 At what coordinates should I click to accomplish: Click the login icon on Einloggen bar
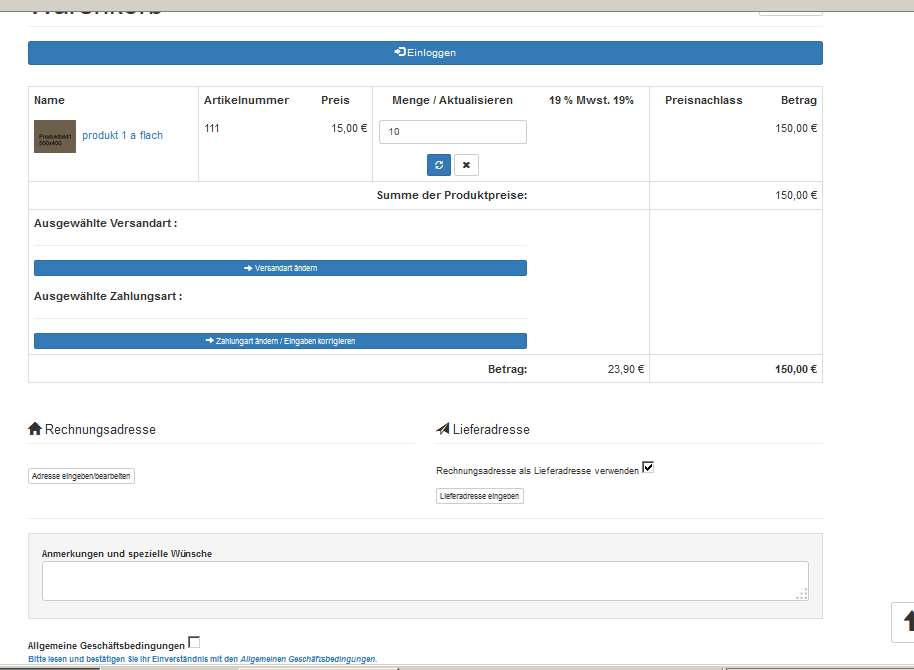click(400, 52)
